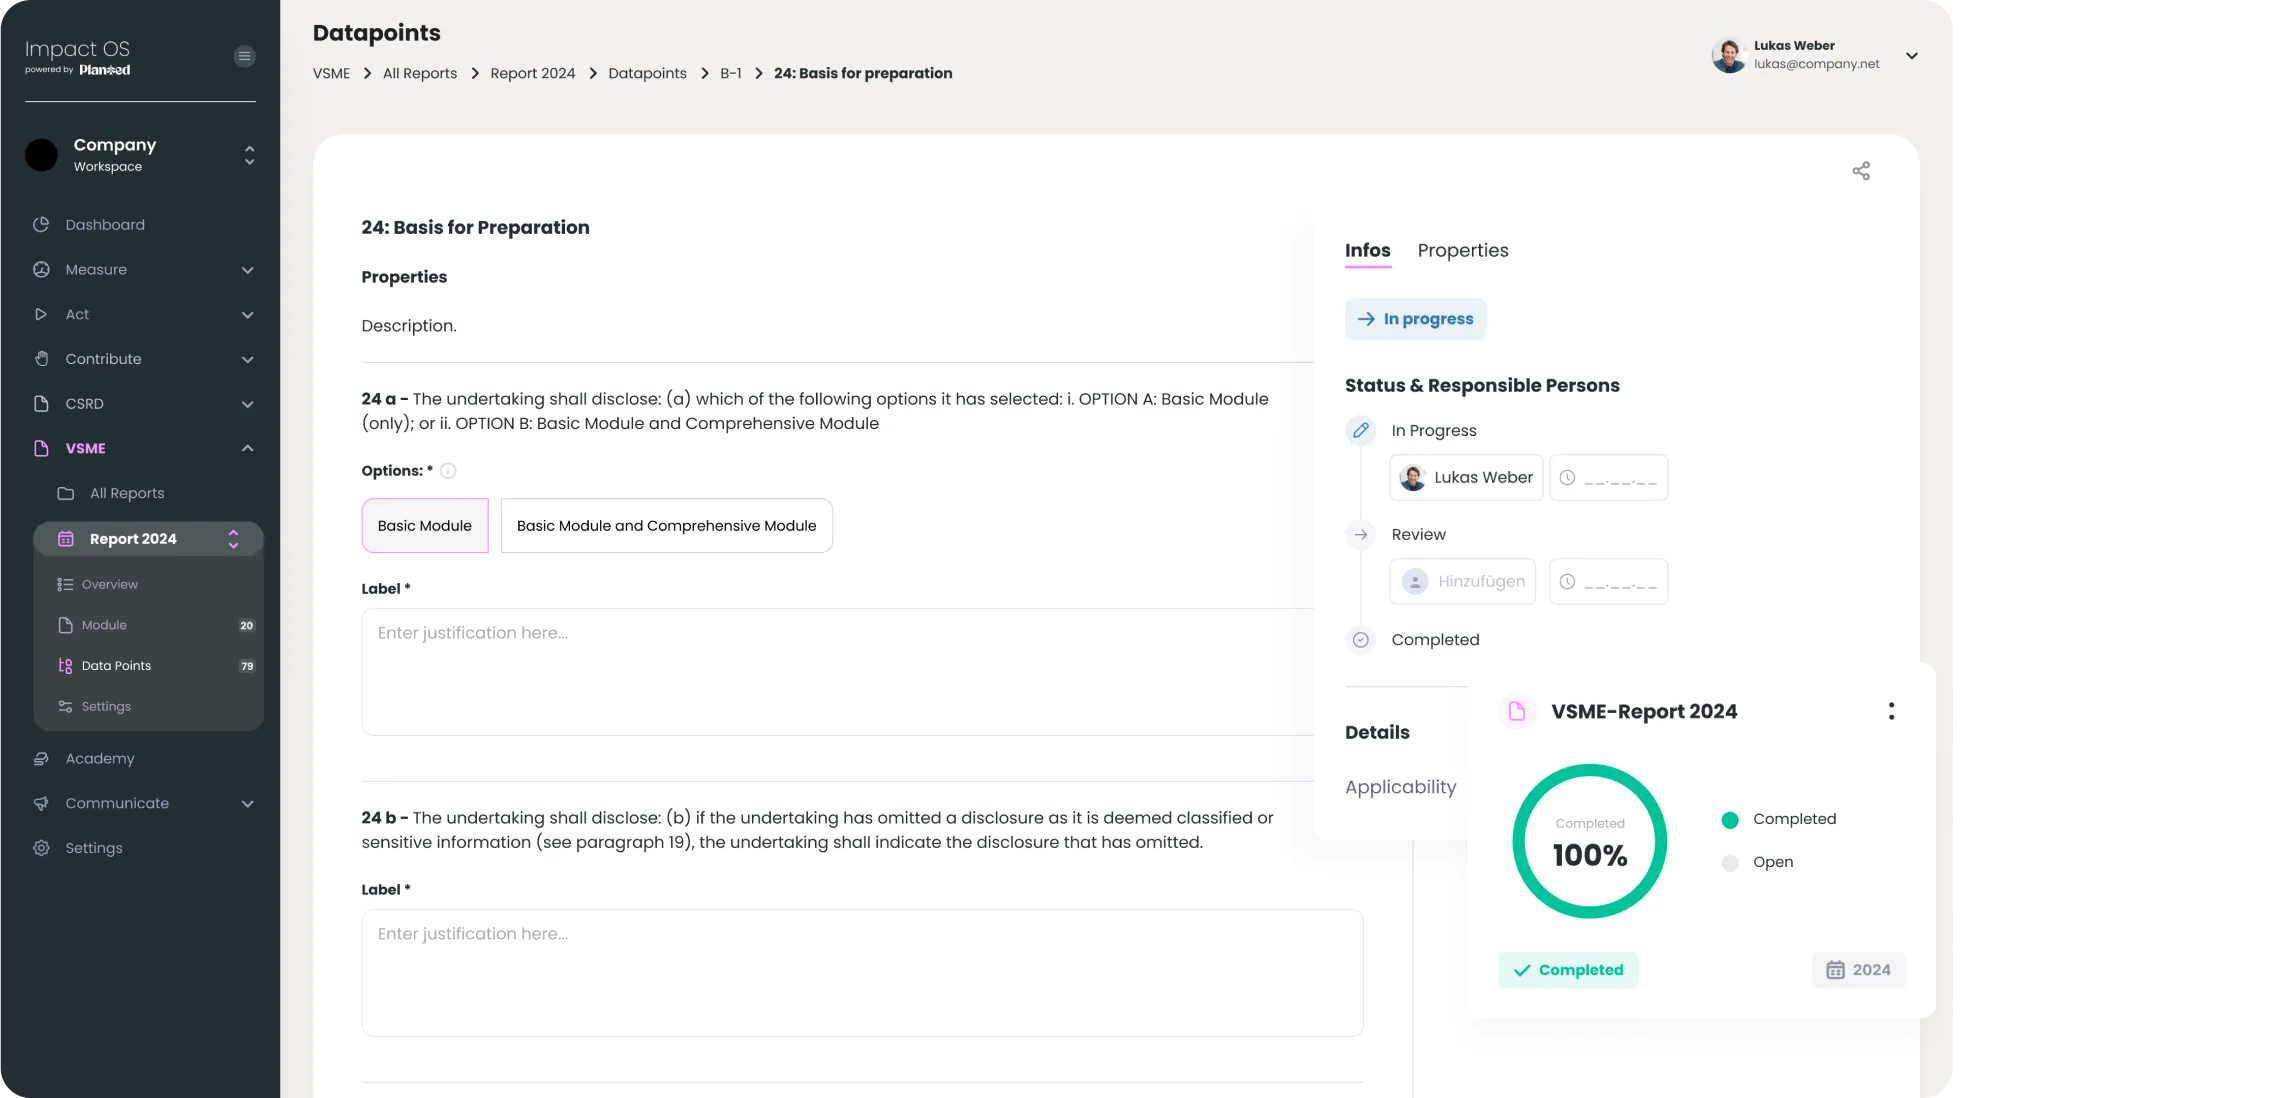
Task: Click the All Reports folder icon
Action: tap(66, 493)
